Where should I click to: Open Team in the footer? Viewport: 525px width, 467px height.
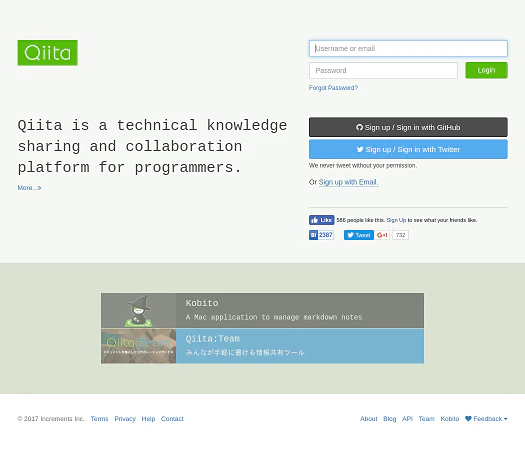click(x=427, y=419)
